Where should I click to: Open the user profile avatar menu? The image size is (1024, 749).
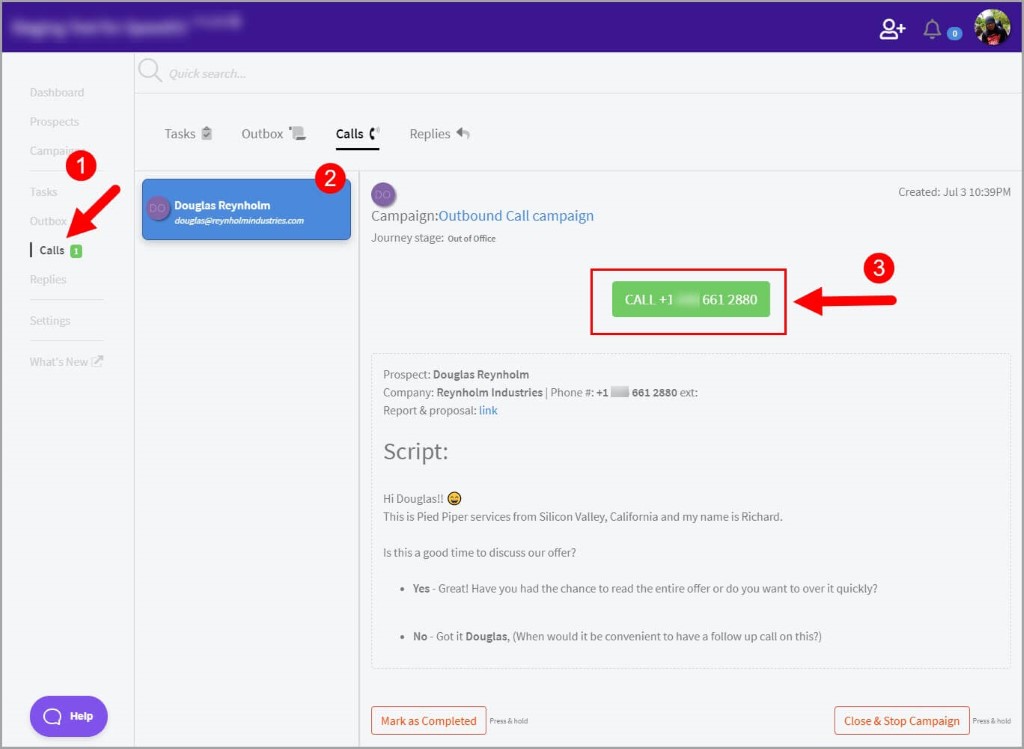992,28
